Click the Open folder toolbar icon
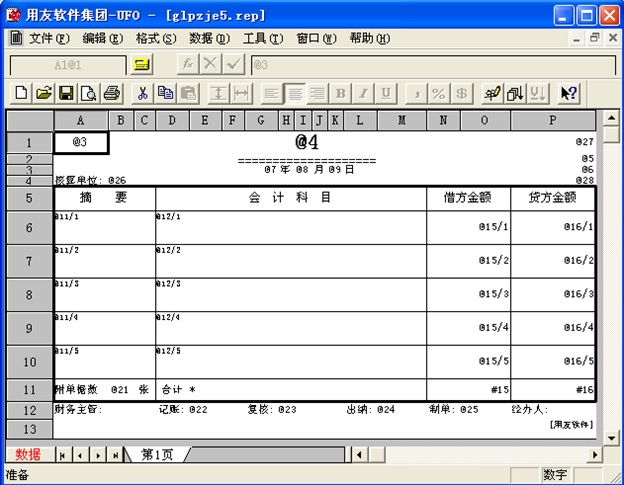 pos(43,93)
